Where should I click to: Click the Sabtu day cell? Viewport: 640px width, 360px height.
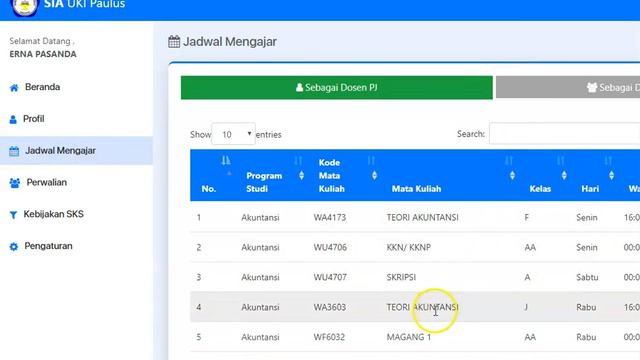[x=587, y=277]
